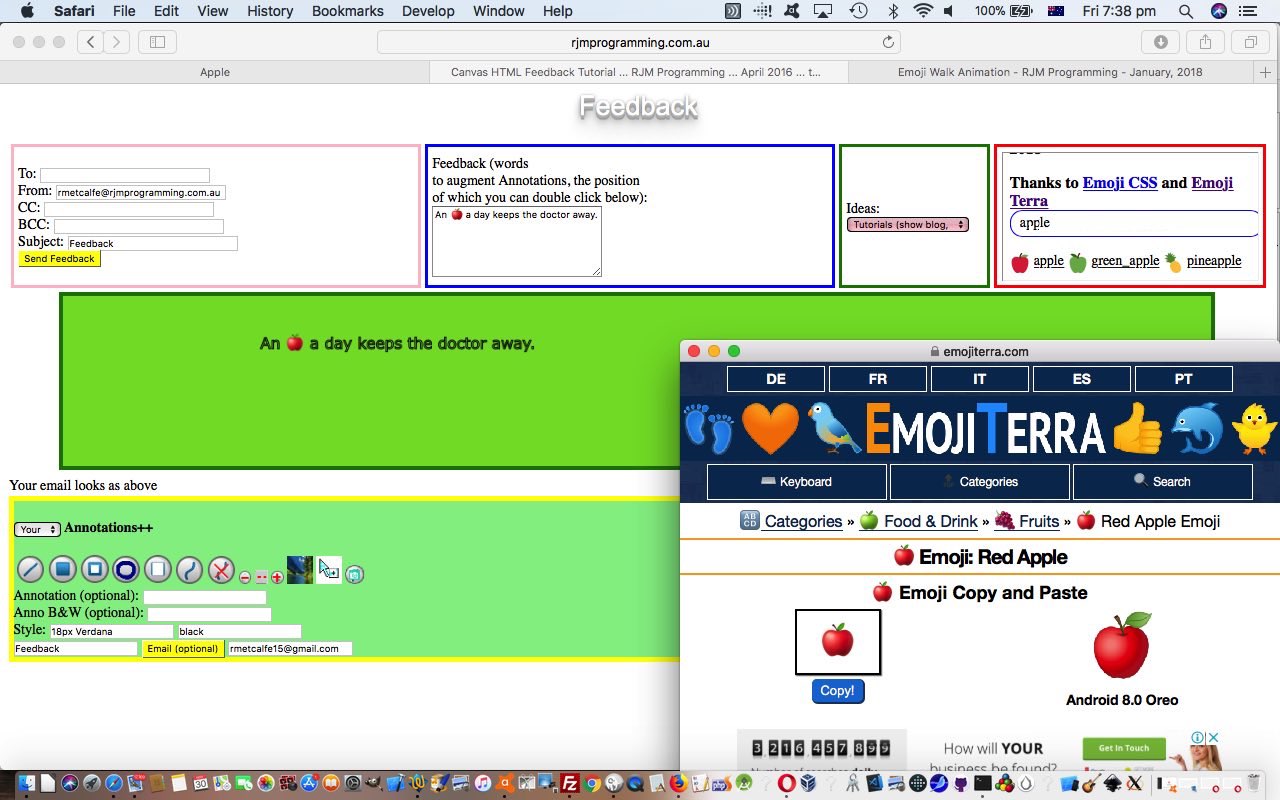The width and height of the screenshot is (1280, 800).
Task: Open Notification Center list icon
Action: point(1247,11)
